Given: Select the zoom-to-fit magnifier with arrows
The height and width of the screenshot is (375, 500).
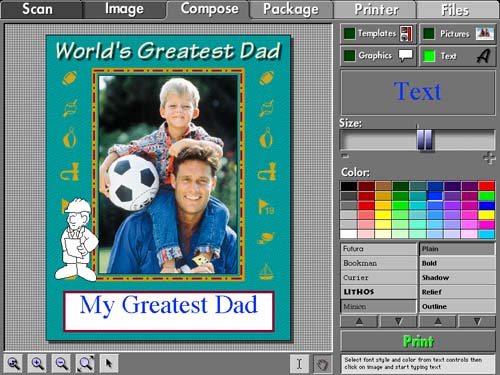Looking at the screenshot, I should (x=85, y=363).
